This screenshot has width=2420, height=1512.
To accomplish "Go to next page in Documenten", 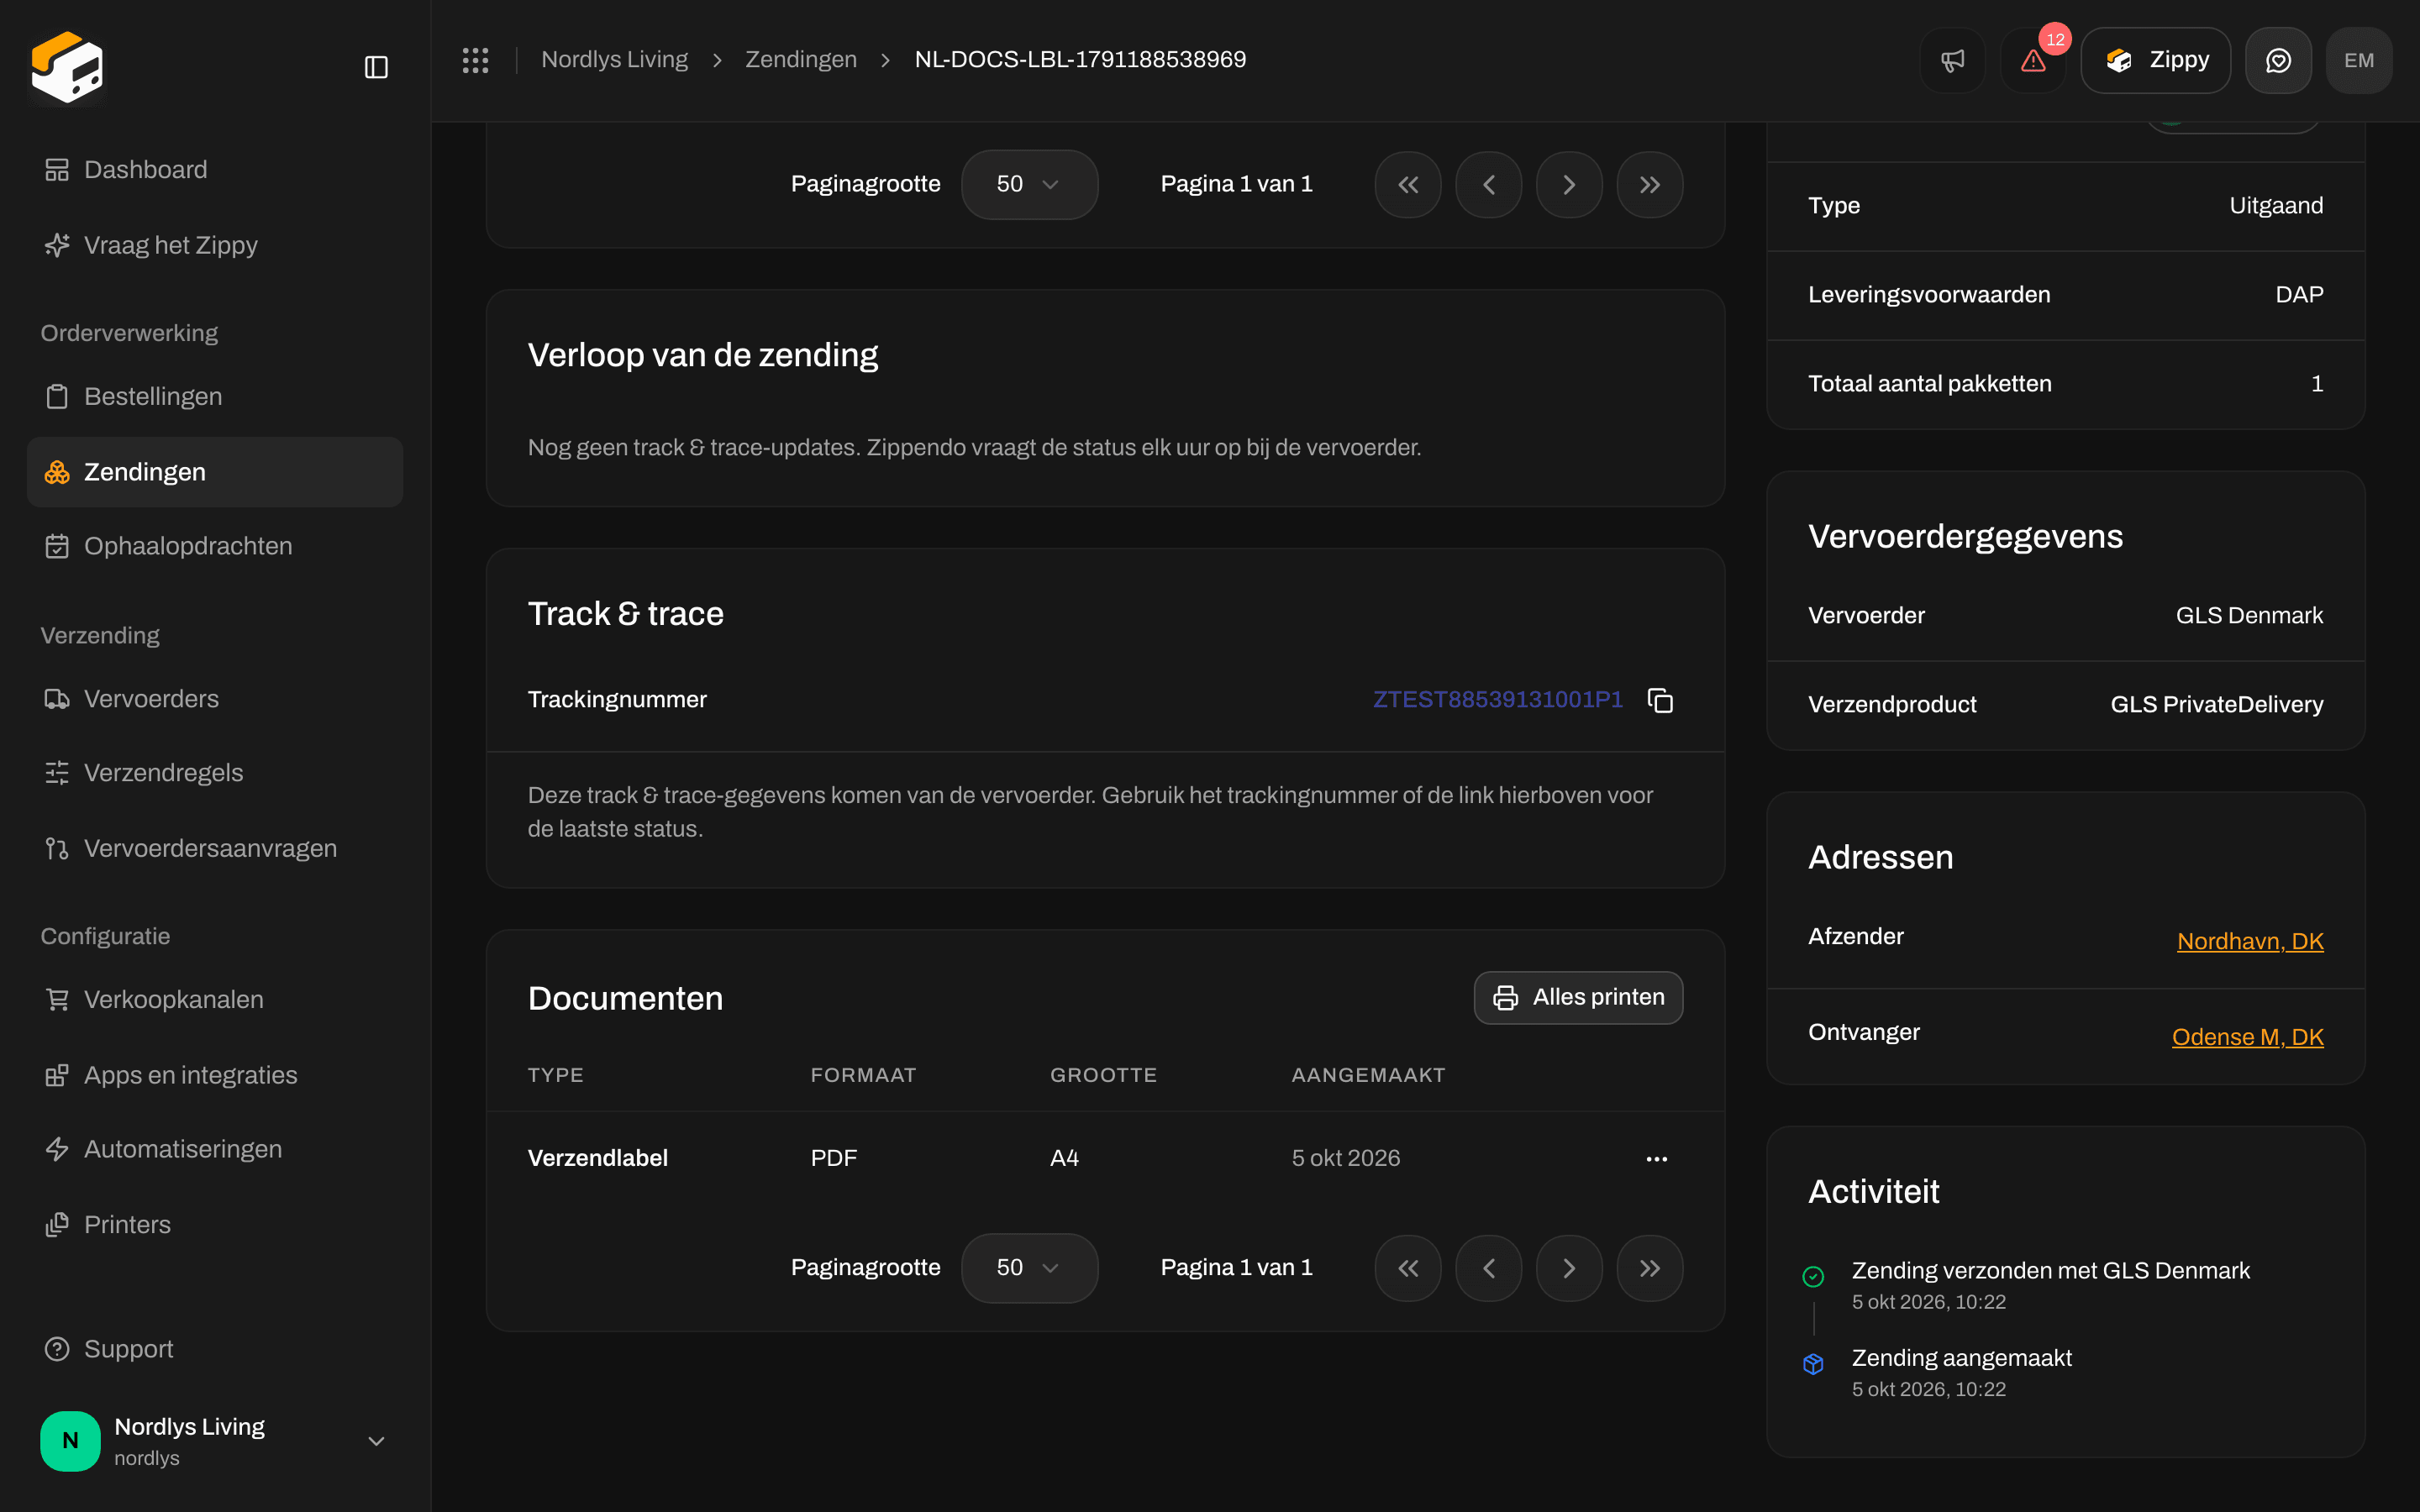I will 1569,1268.
